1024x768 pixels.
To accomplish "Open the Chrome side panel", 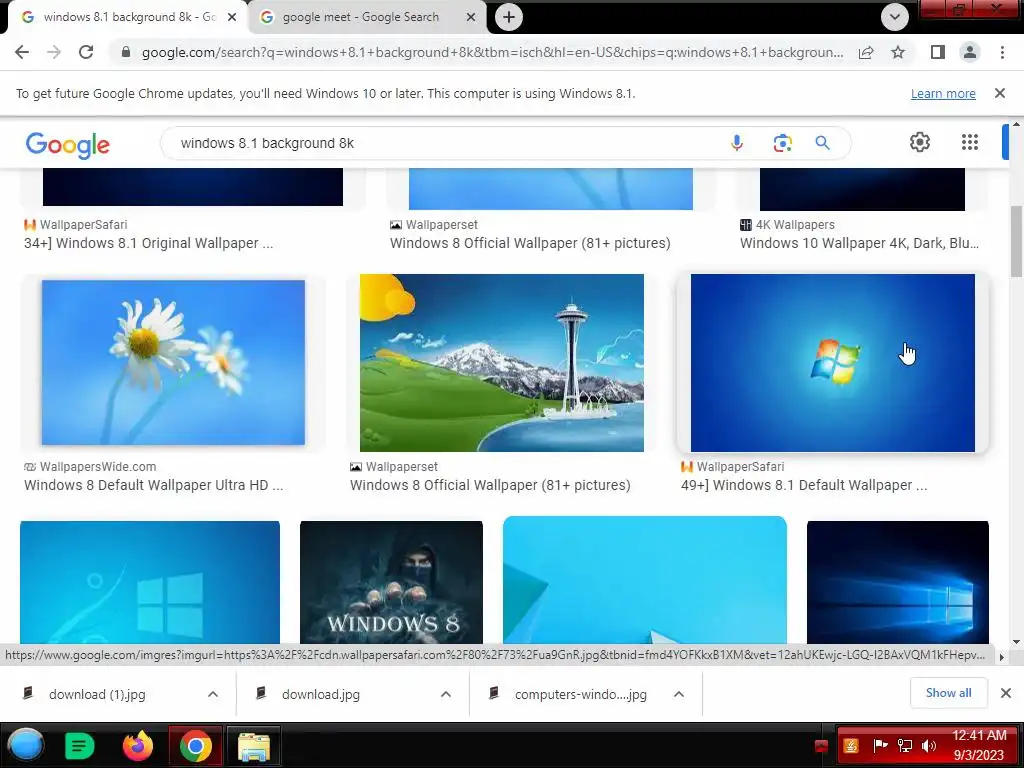I will [938, 52].
